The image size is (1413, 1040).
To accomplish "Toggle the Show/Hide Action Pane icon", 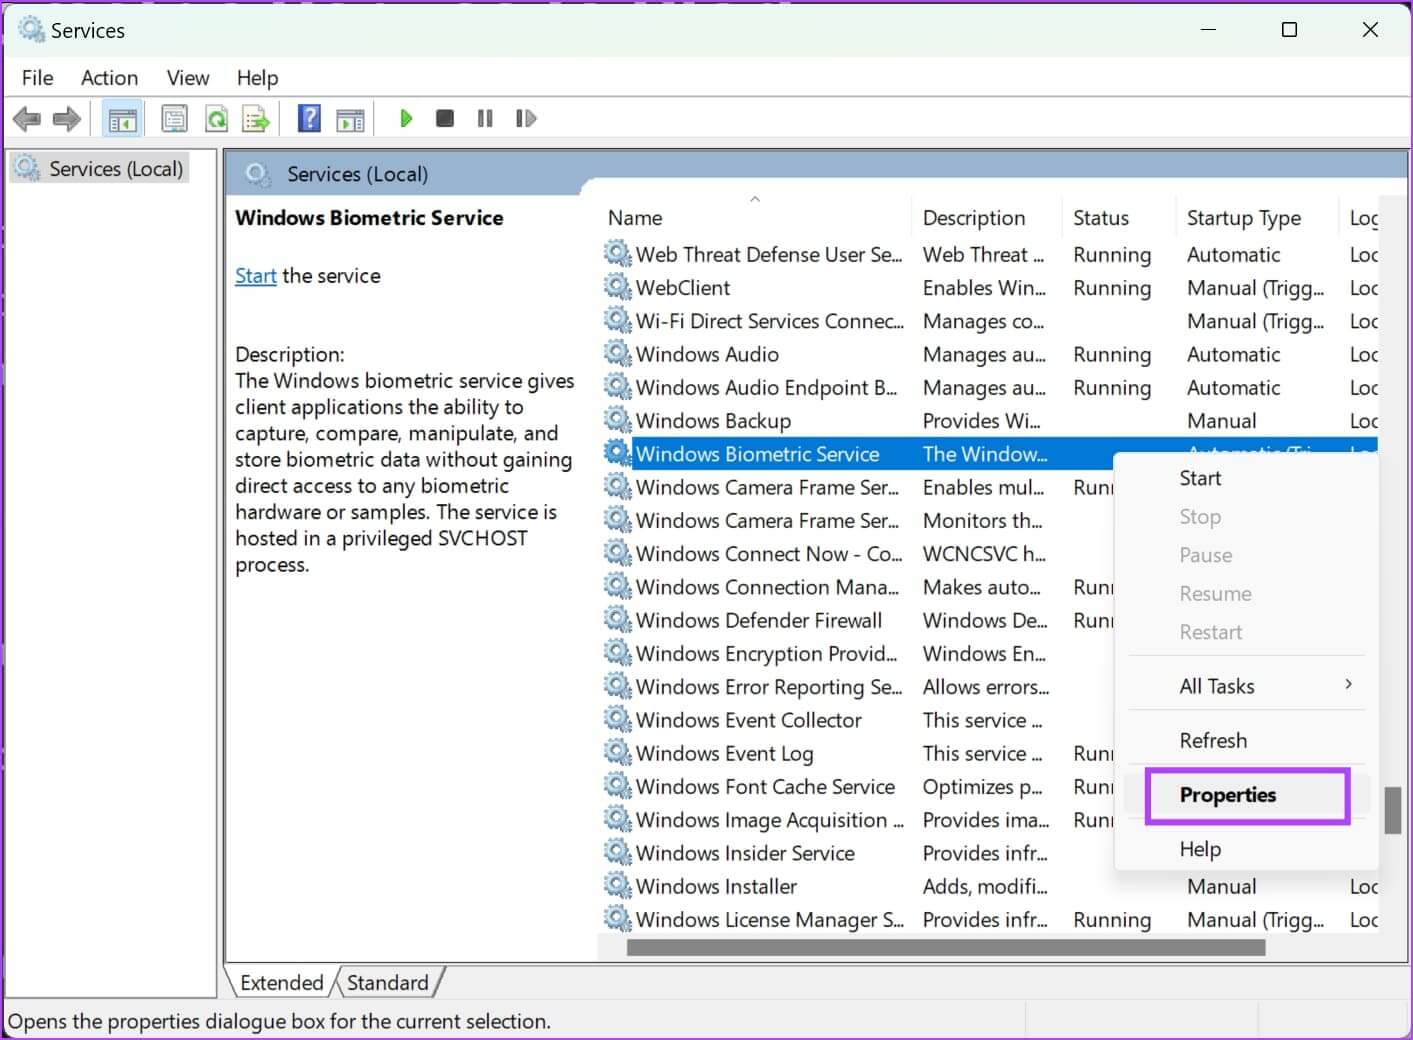I will tap(350, 119).
